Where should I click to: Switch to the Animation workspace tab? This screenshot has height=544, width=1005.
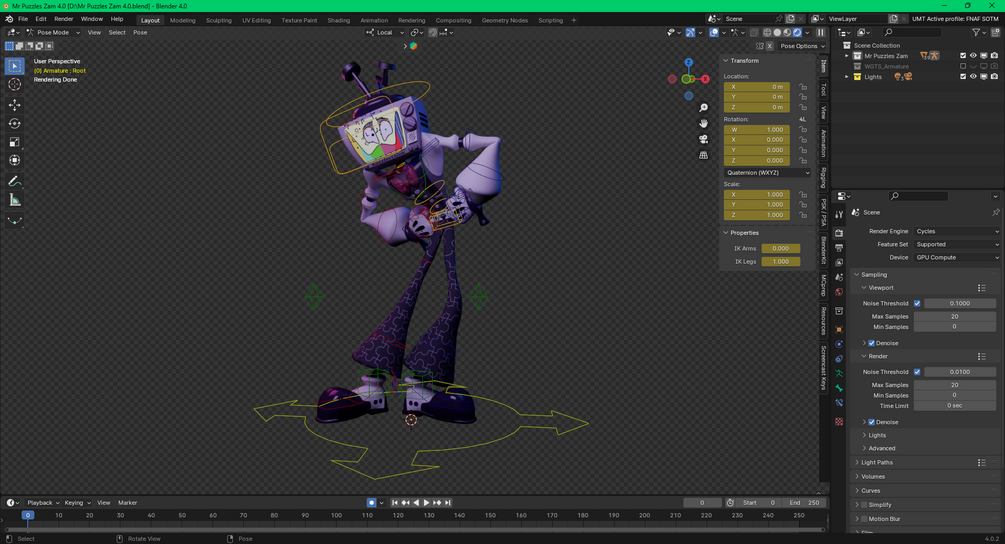pos(374,21)
